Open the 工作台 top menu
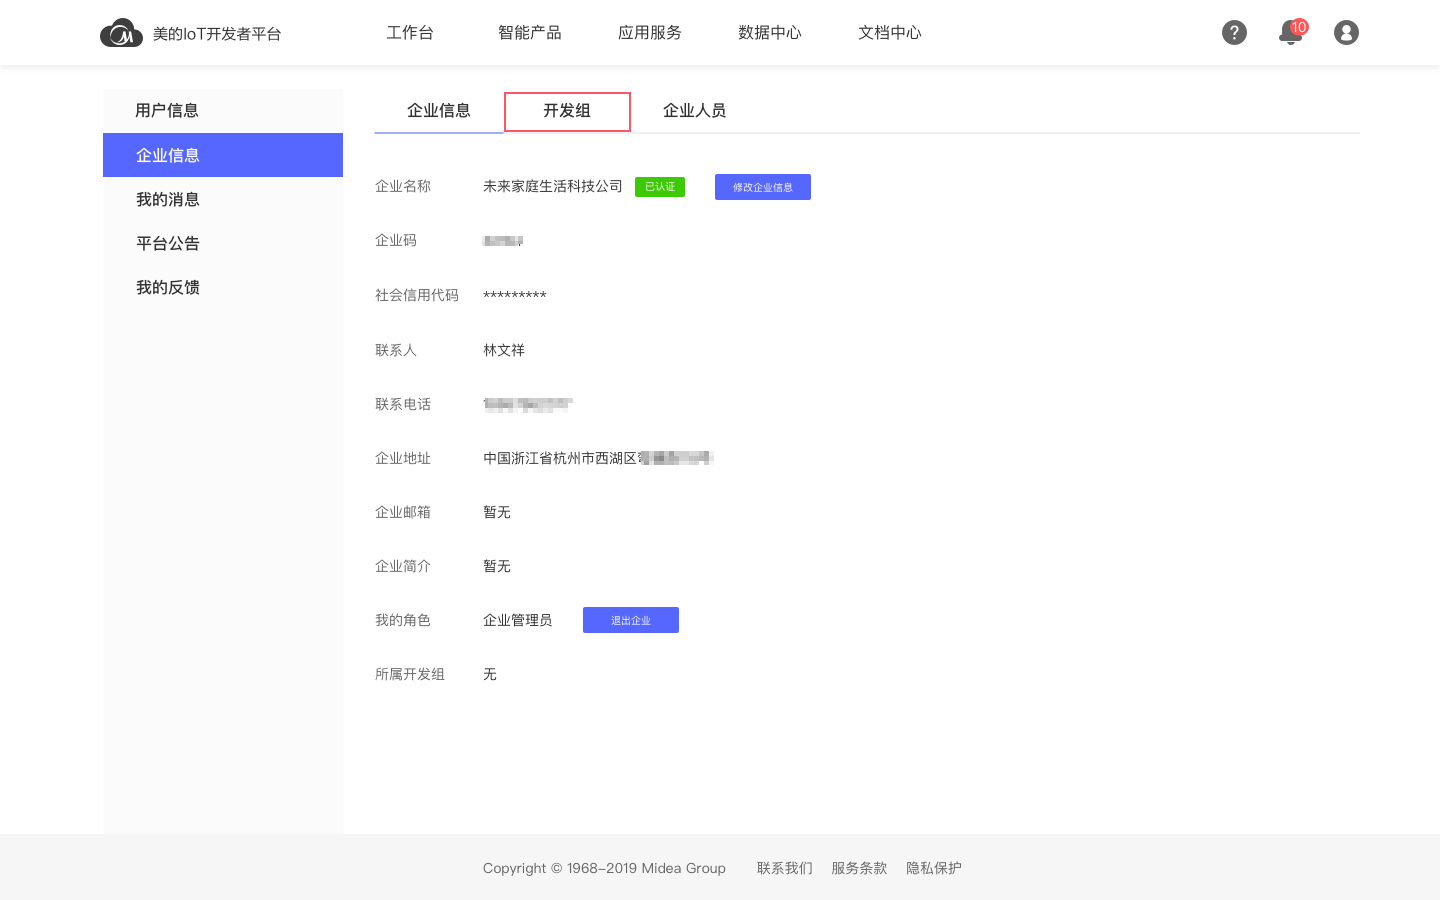 click(x=410, y=33)
